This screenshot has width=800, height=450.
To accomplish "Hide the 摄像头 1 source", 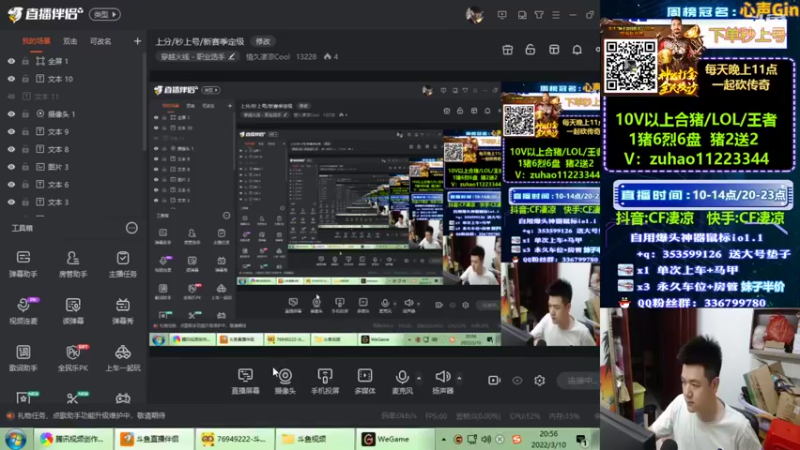I will pos(11,114).
